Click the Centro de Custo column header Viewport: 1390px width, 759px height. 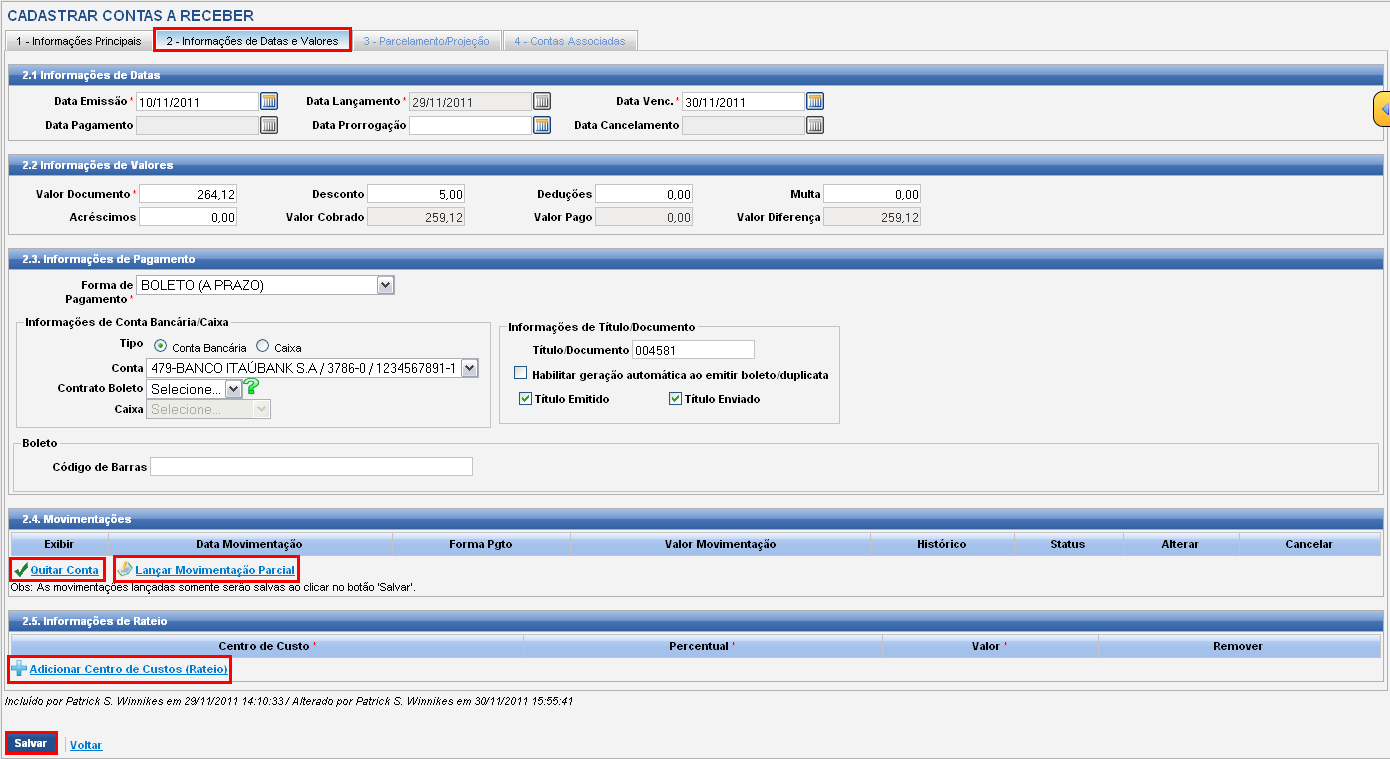pos(266,646)
